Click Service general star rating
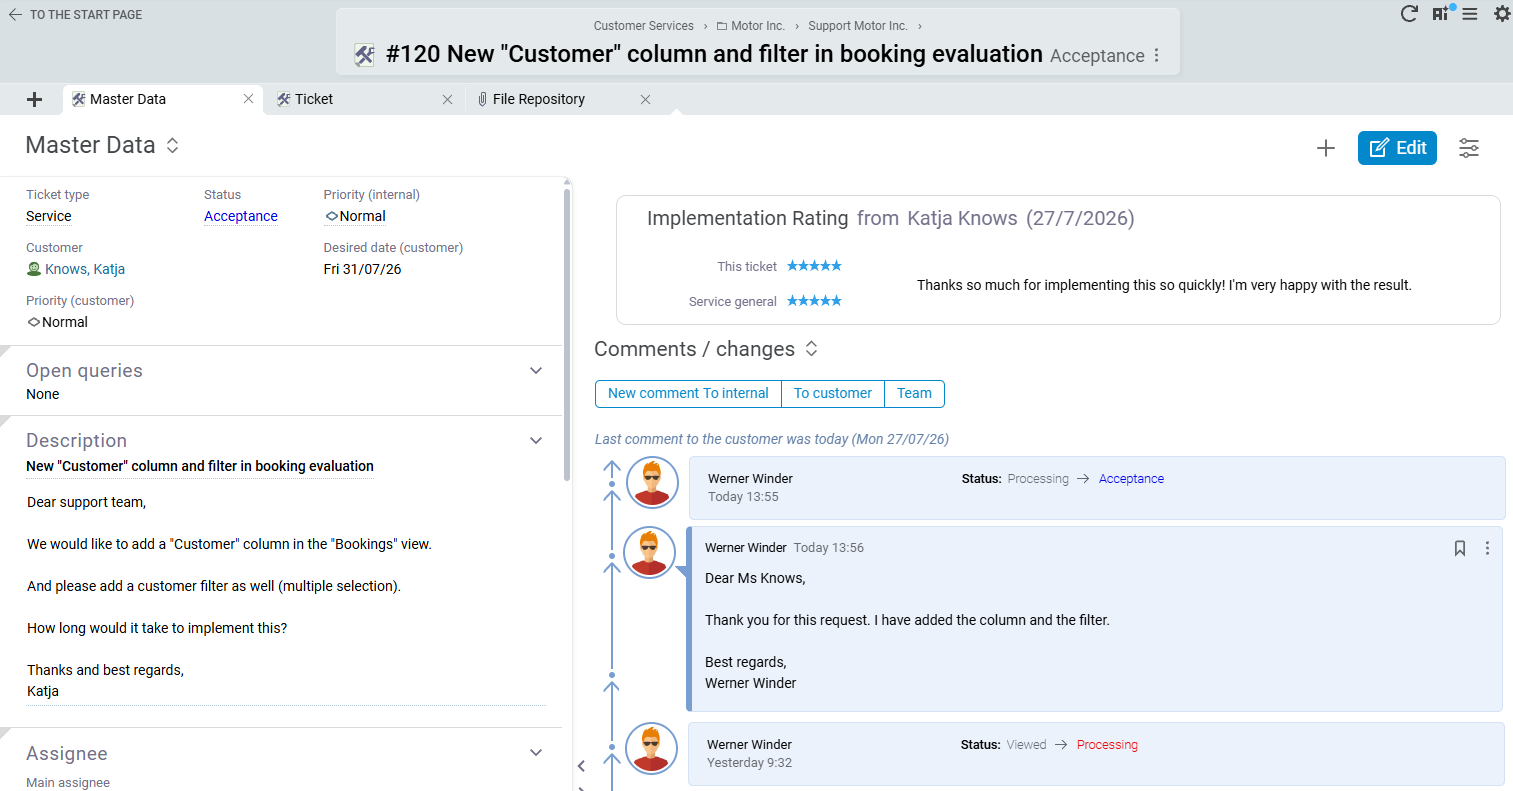Screen dimensions: 1513x791 coord(814,301)
